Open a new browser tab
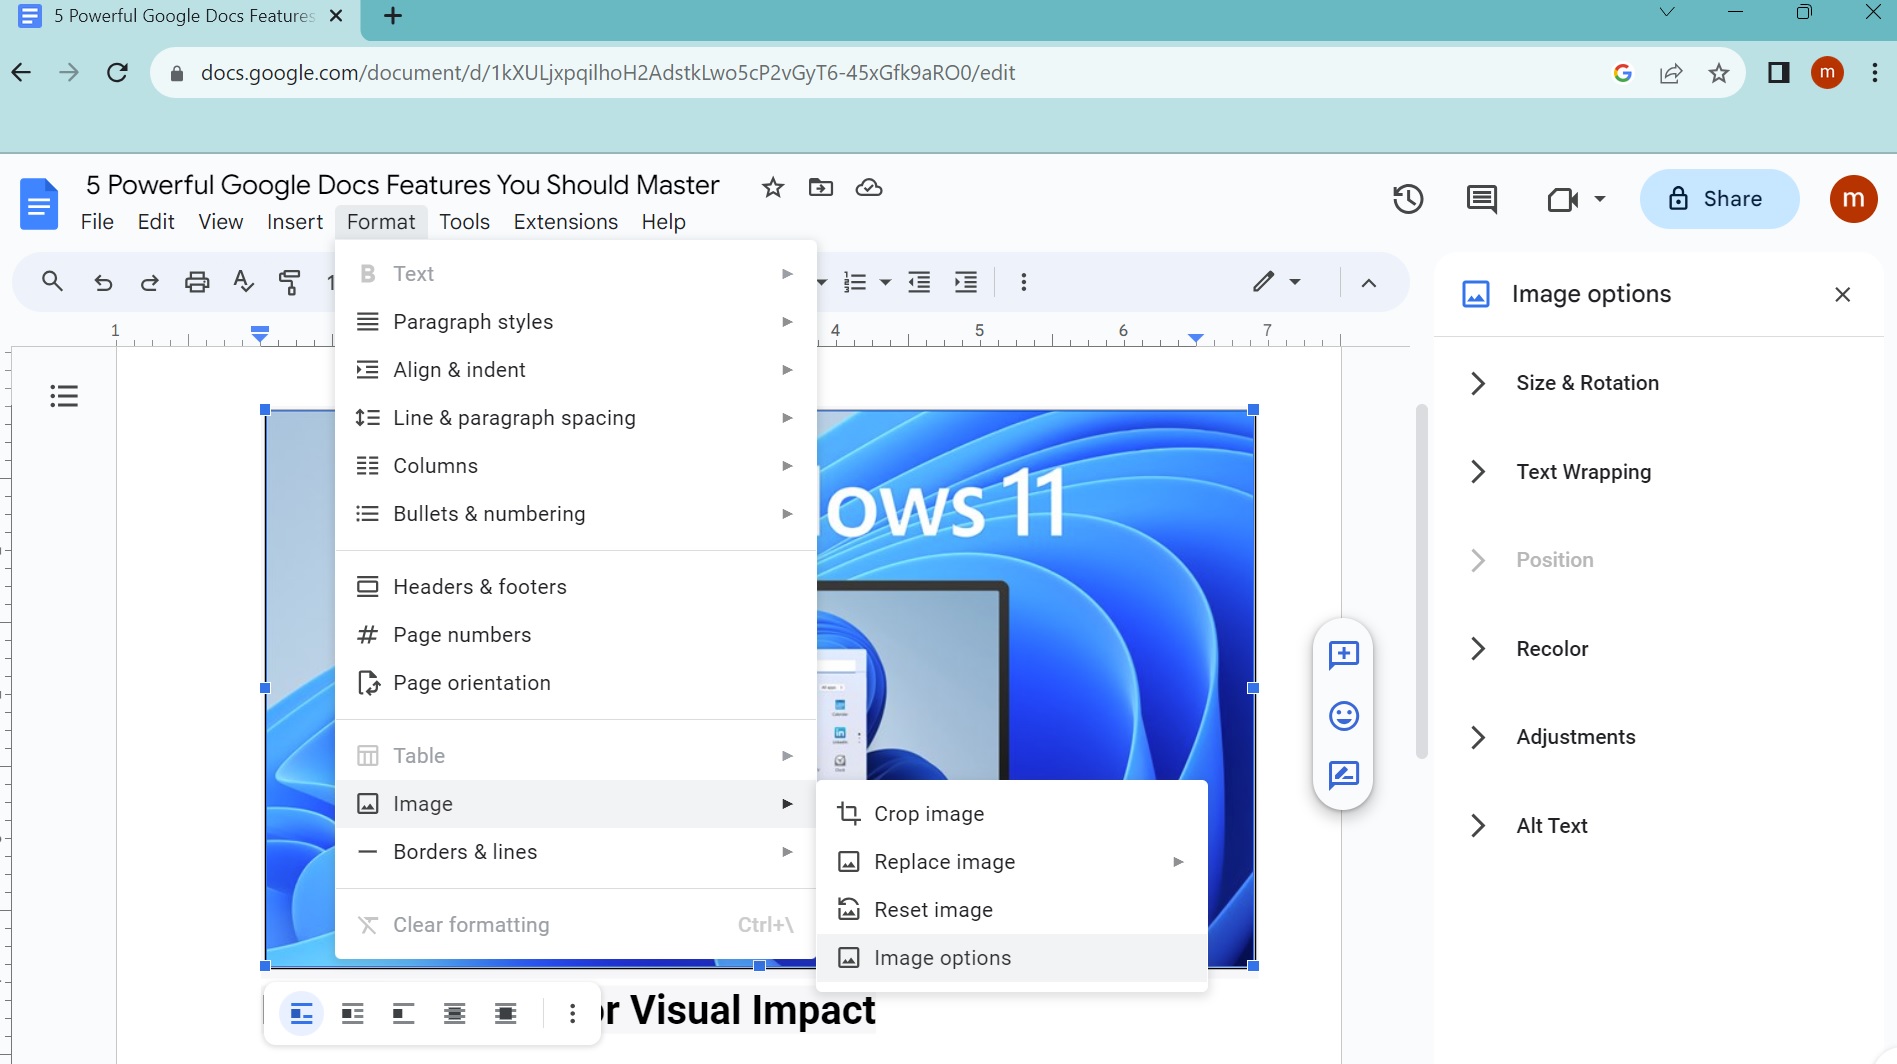 [x=393, y=16]
